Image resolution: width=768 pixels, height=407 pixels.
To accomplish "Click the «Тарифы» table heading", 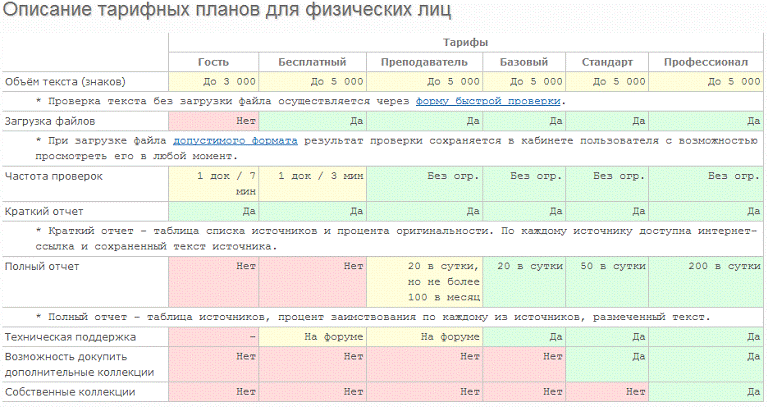I will [465, 43].
